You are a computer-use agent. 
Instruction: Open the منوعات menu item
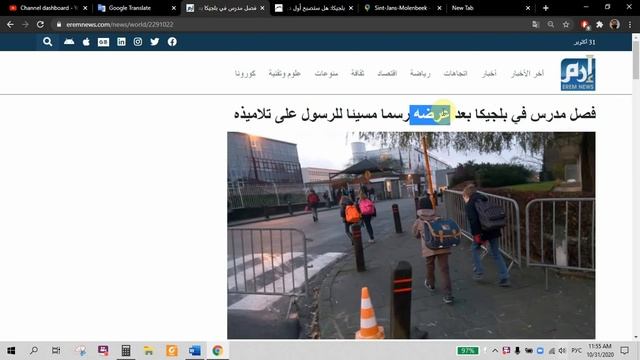tap(326, 73)
